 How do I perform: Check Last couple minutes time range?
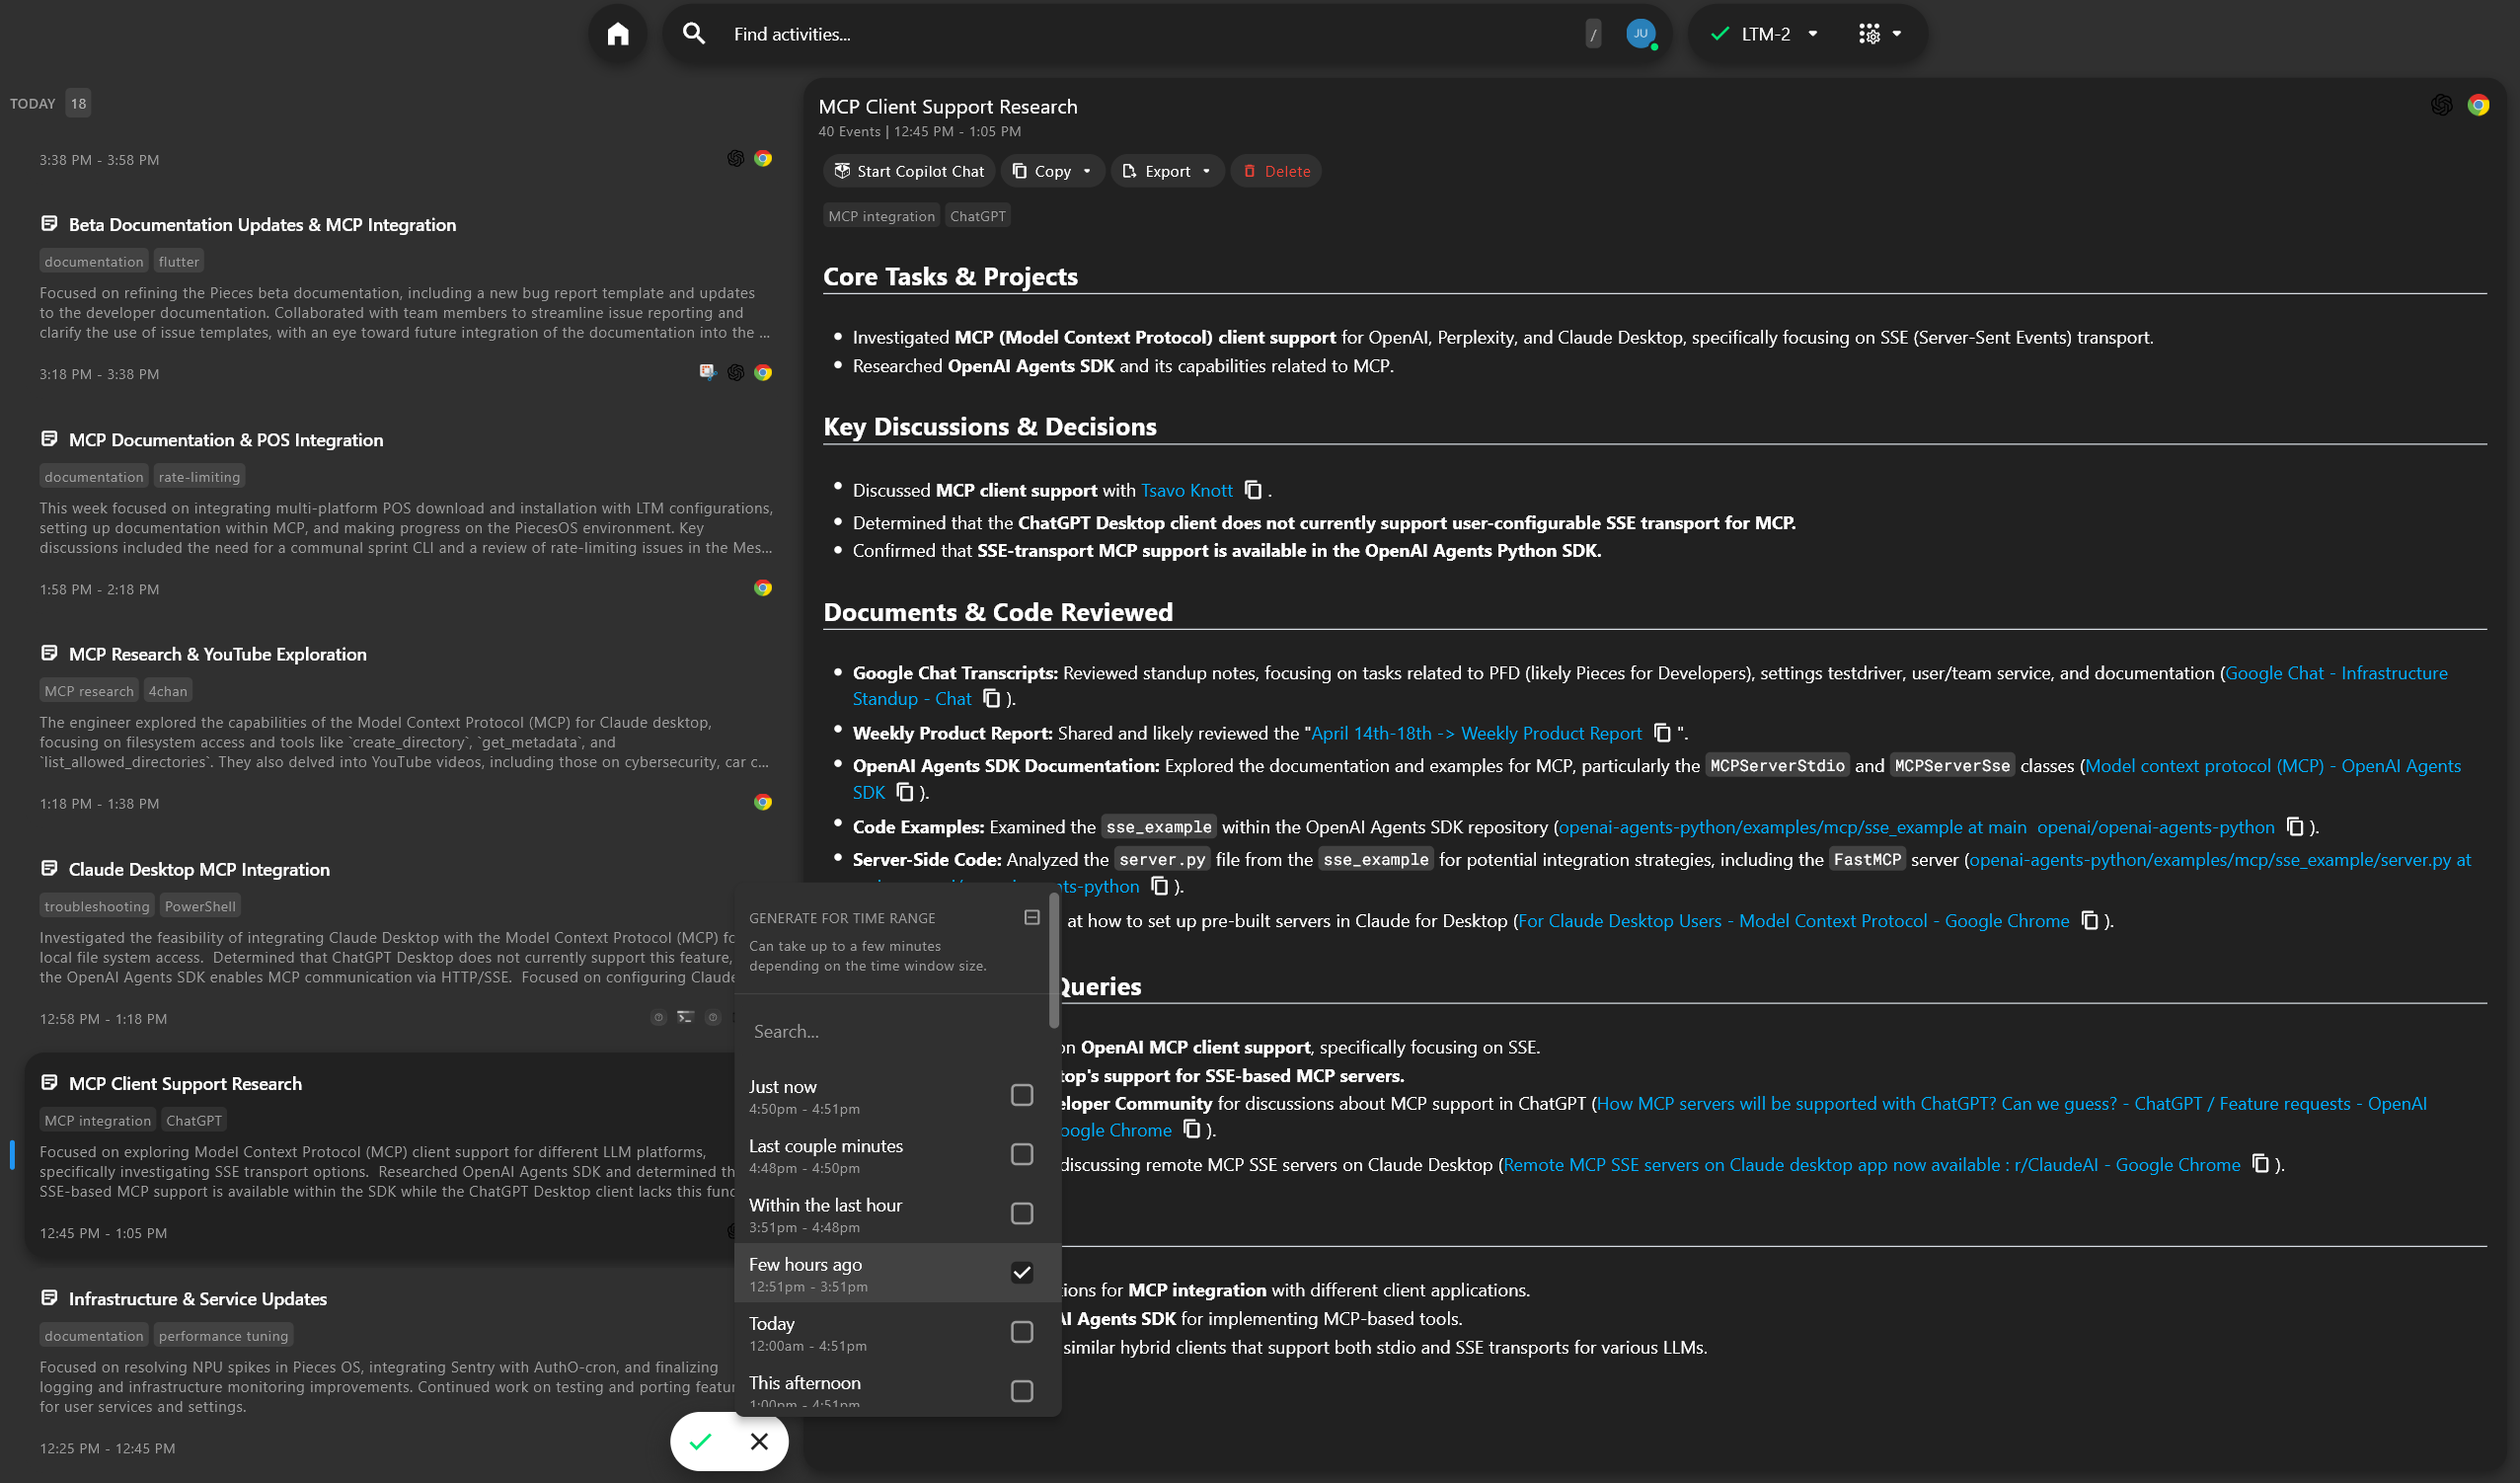point(1021,1154)
